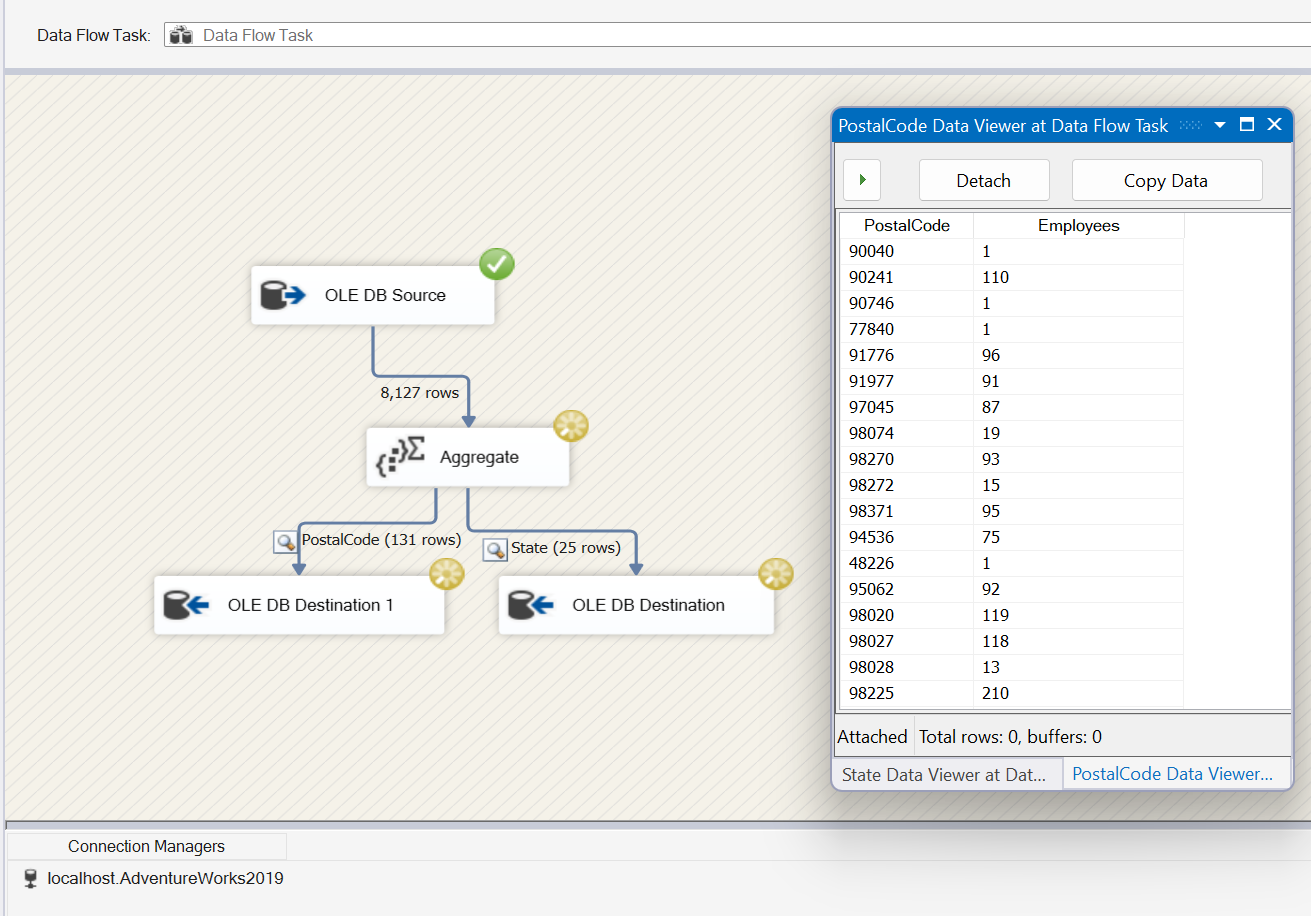The height and width of the screenshot is (916, 1311).
Task: Switch to State Data Viewer tab
Action: (x=947, y=774)
